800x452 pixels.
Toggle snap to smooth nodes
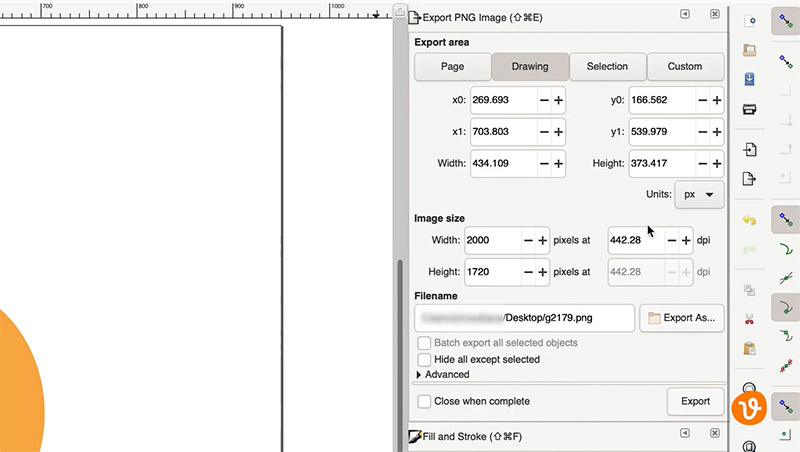click(x=786, y=336)
